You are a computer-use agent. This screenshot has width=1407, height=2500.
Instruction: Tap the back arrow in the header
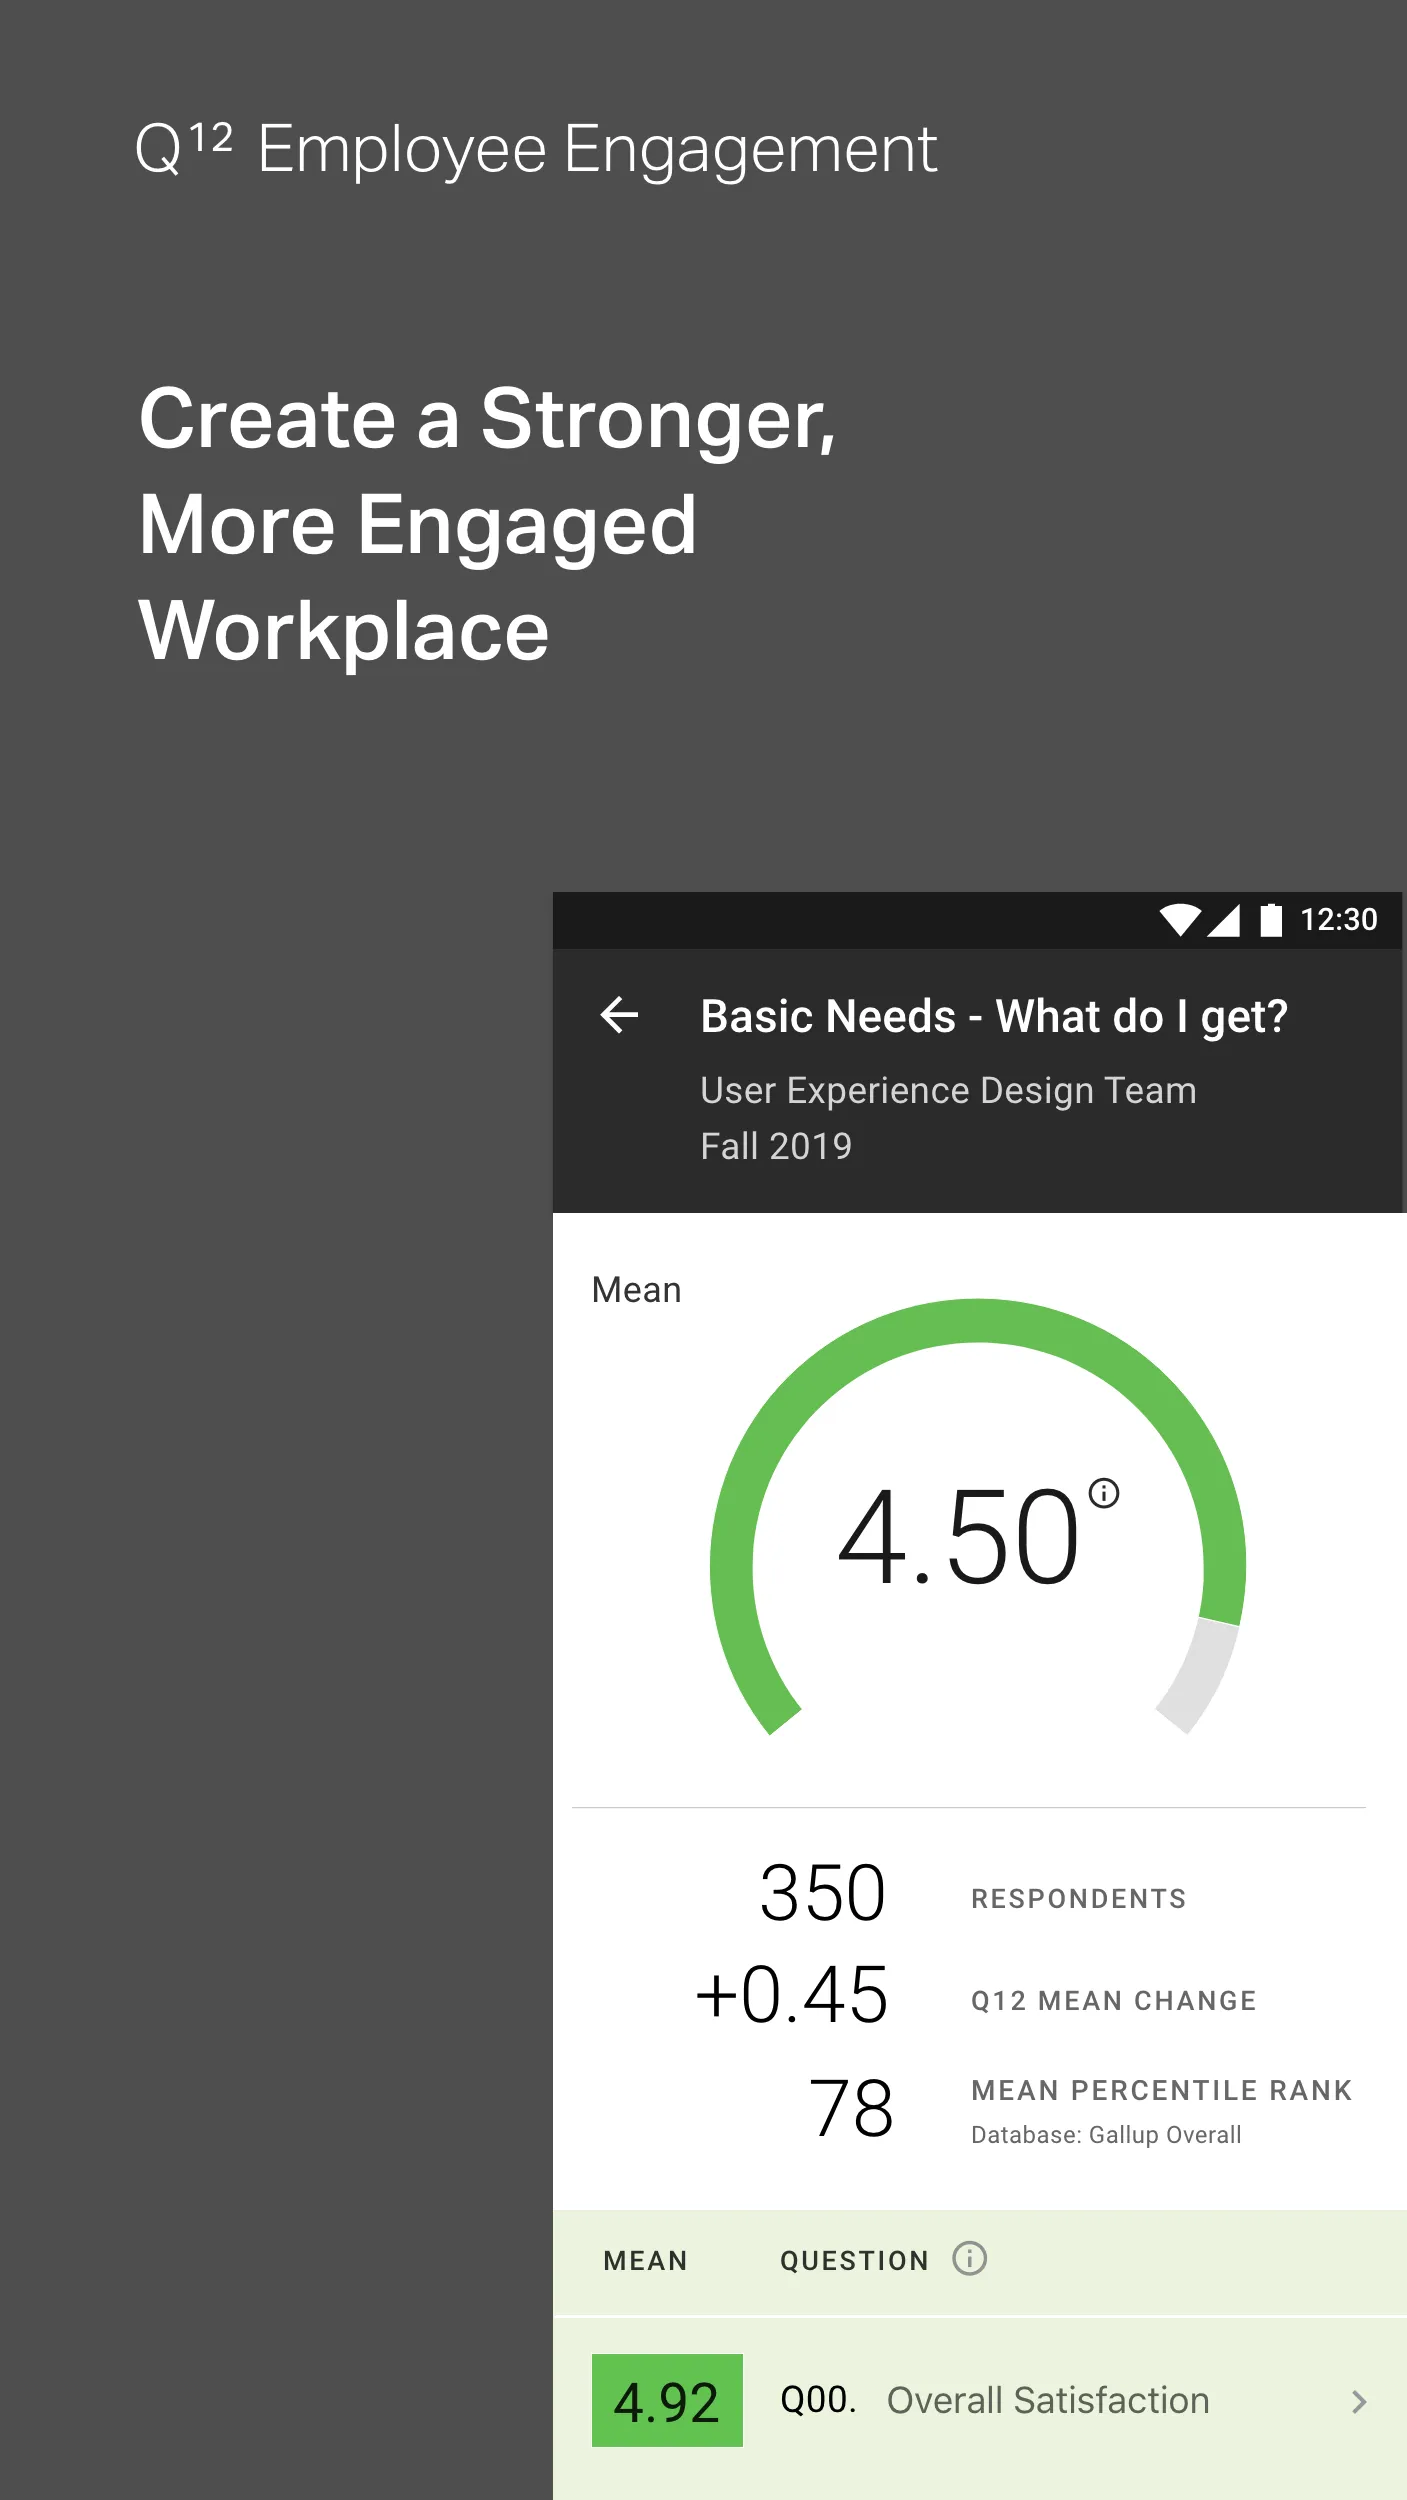click(x=619, y=1015)
